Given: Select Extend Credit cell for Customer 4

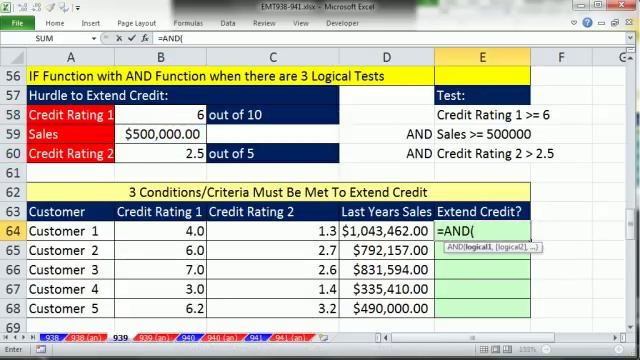Looking at the screenshot, I should [x=482, y=289].
